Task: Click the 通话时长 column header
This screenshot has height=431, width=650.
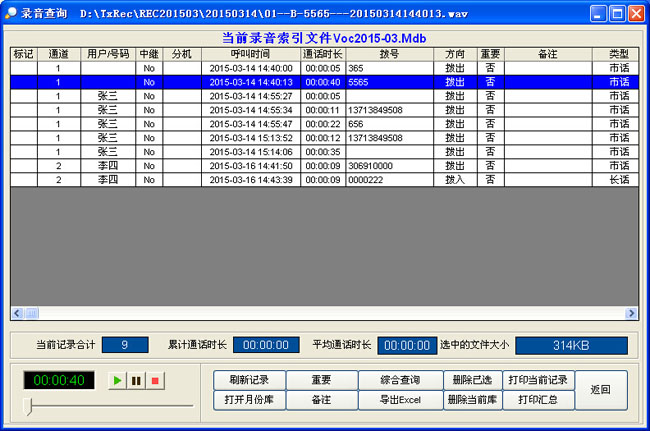Action: click(322, 54)
